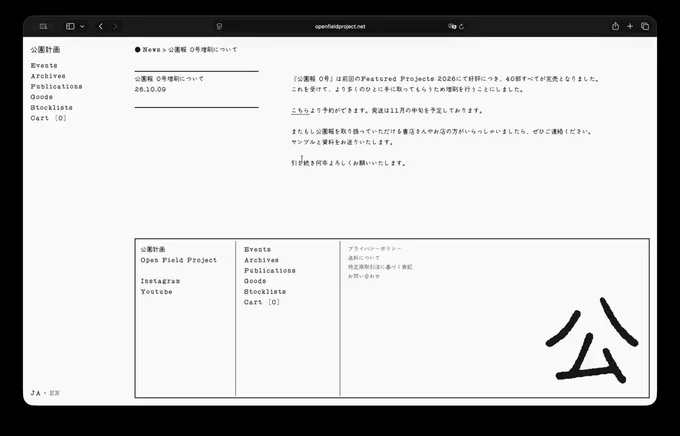680x436 pixels.
Task: Open page menu icon left of address
Action: [x=219, y=26]
